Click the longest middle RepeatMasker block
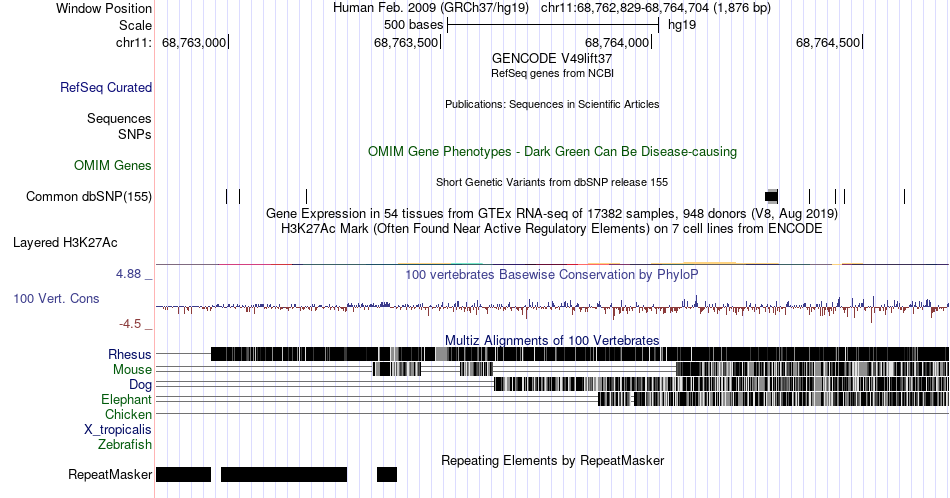Image resolution: width=950 pixels, height=498 pixels. point(284,474)
